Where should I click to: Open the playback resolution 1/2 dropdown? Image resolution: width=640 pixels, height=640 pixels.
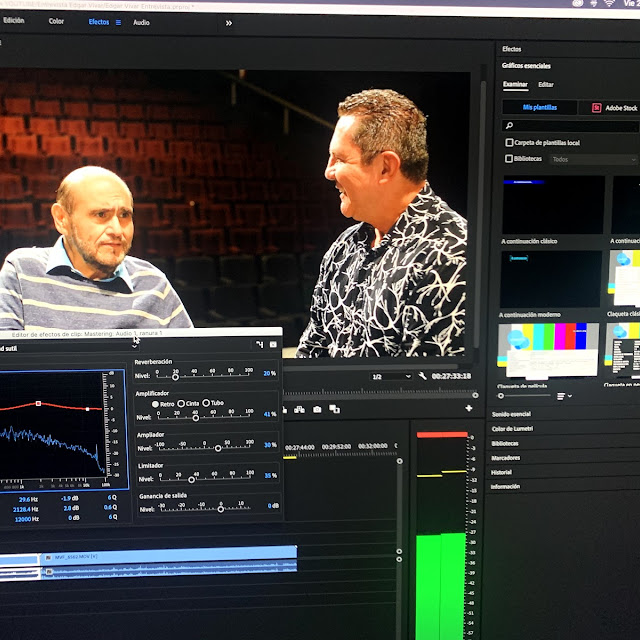[390, 376]
